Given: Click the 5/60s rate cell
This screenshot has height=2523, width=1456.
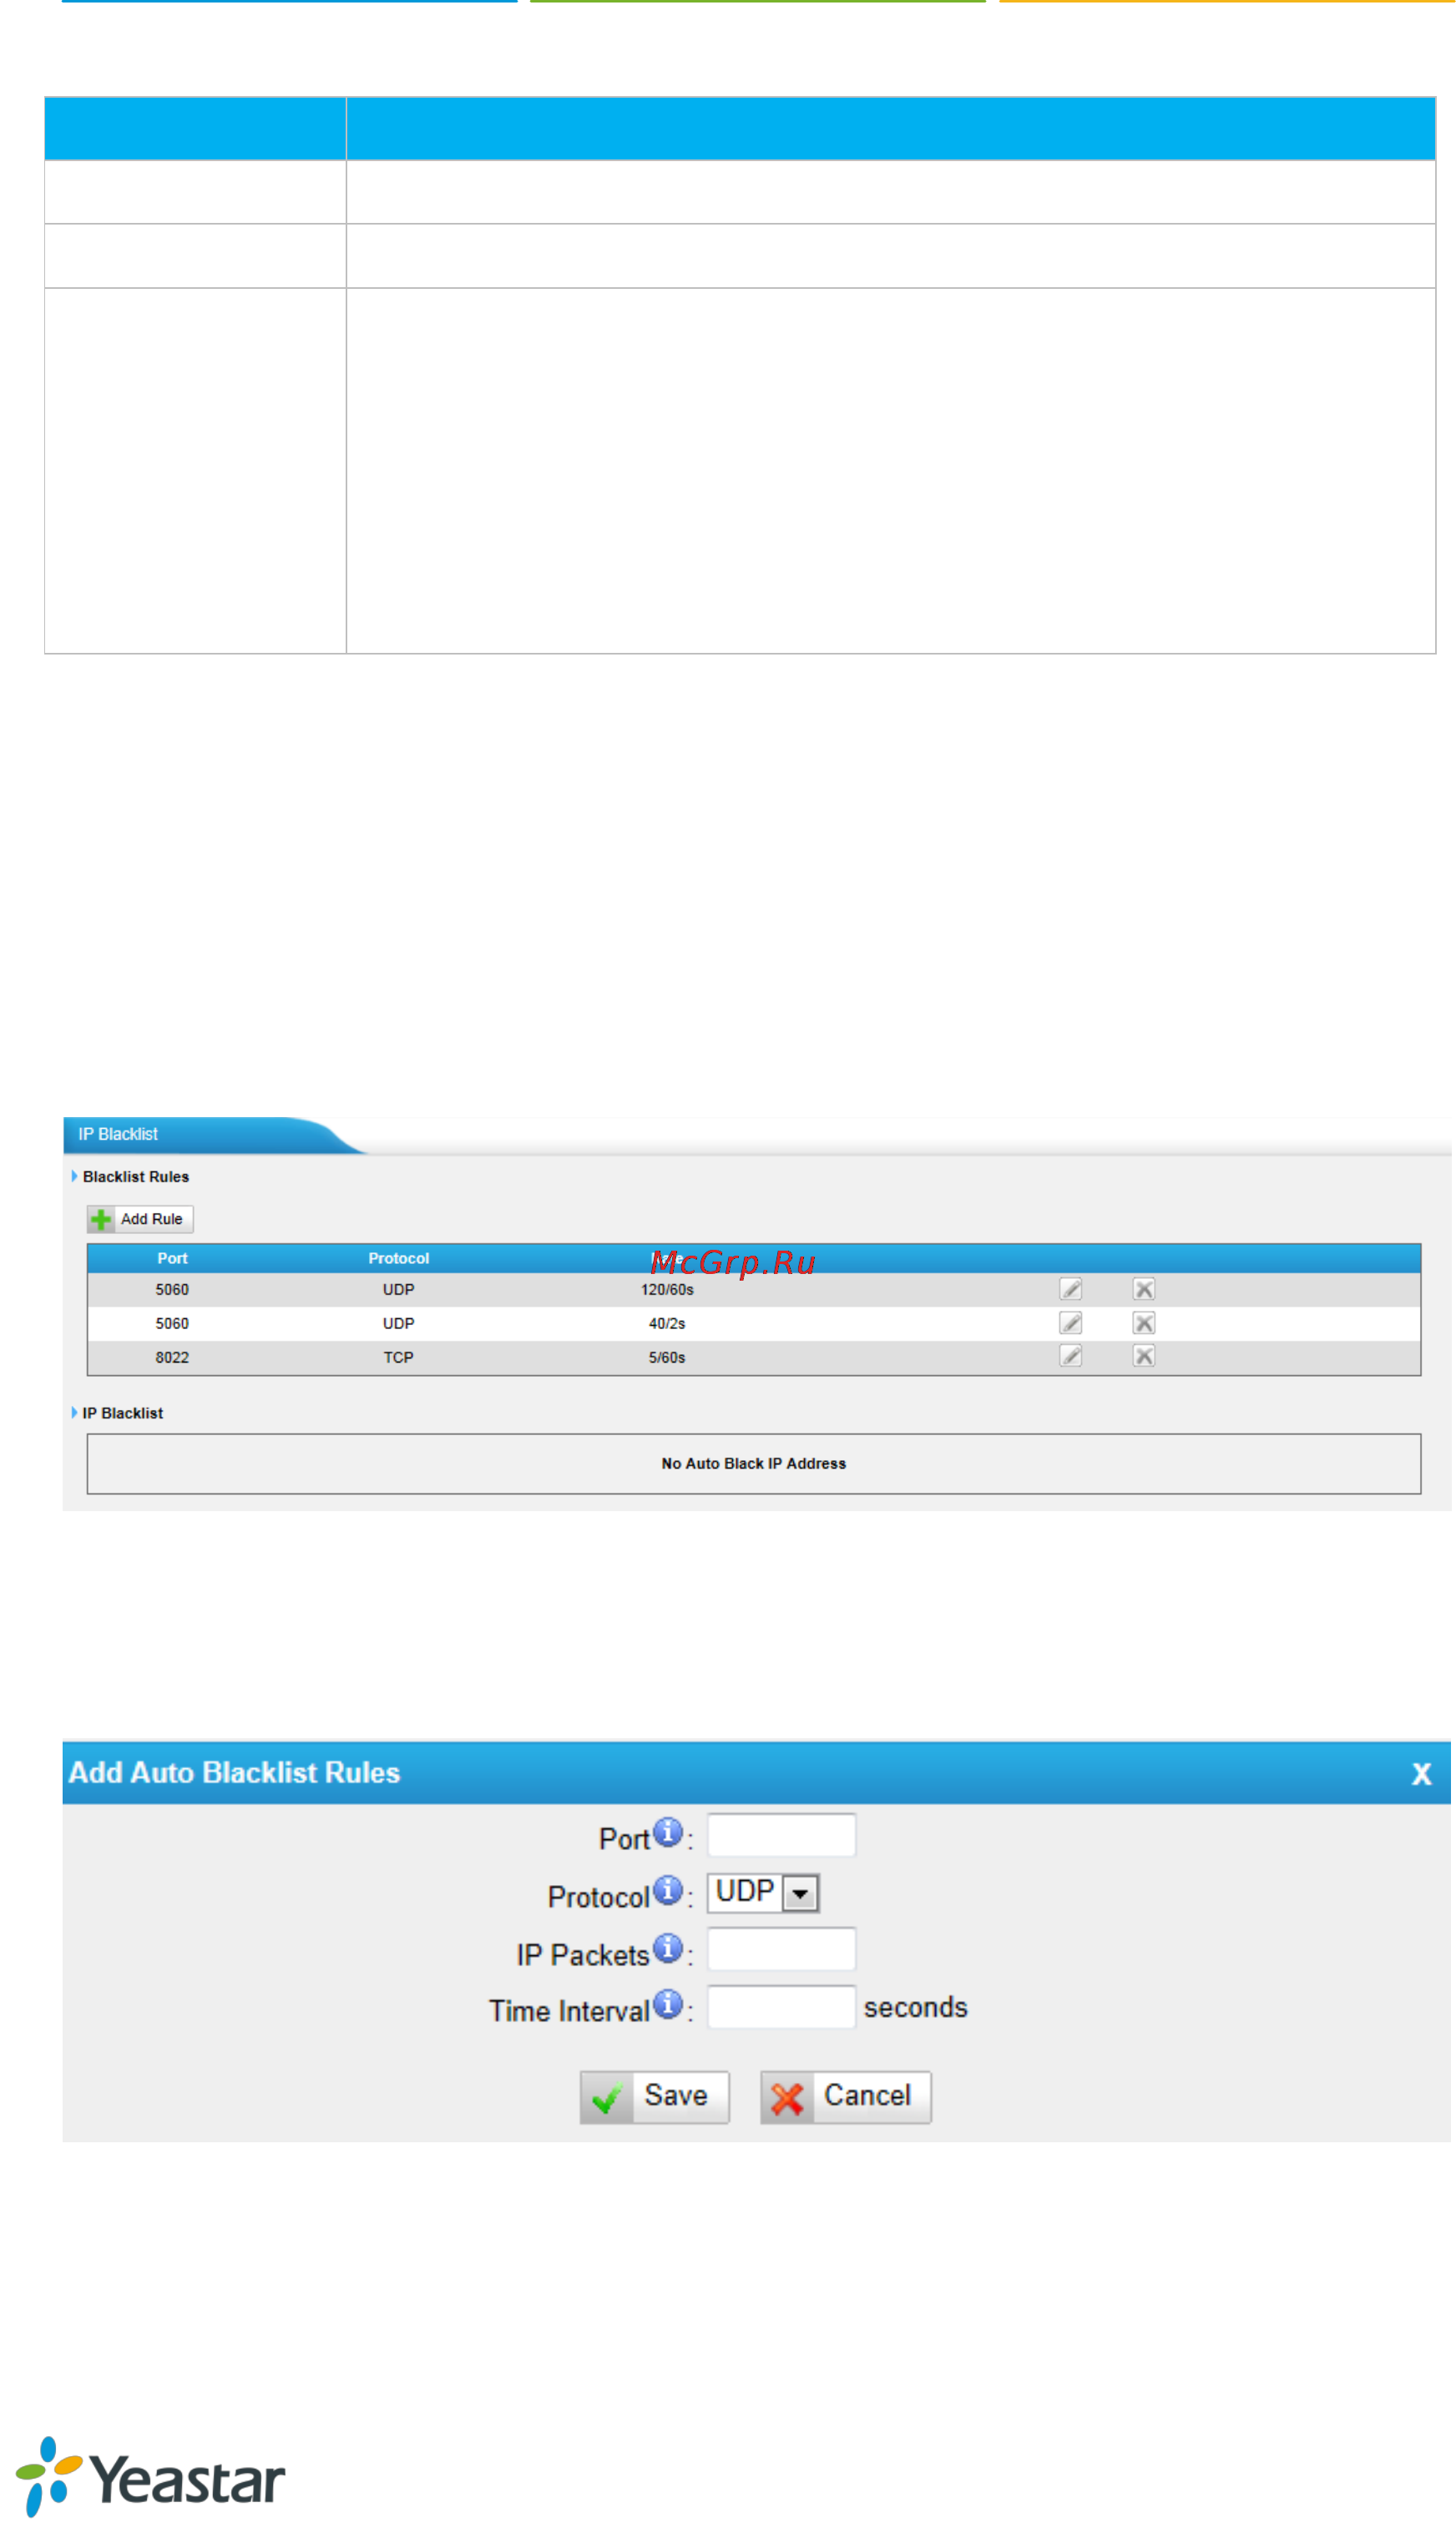Looking at the screenshot, I should 667,1357.
